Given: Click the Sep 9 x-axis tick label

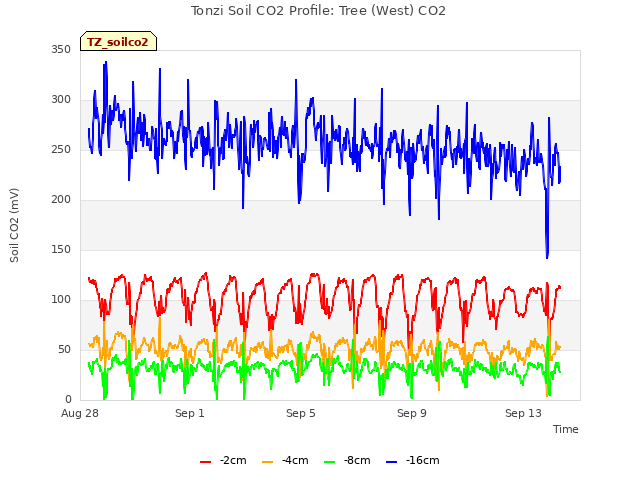Looking at the screenshot, I should (x=412, y=413).
